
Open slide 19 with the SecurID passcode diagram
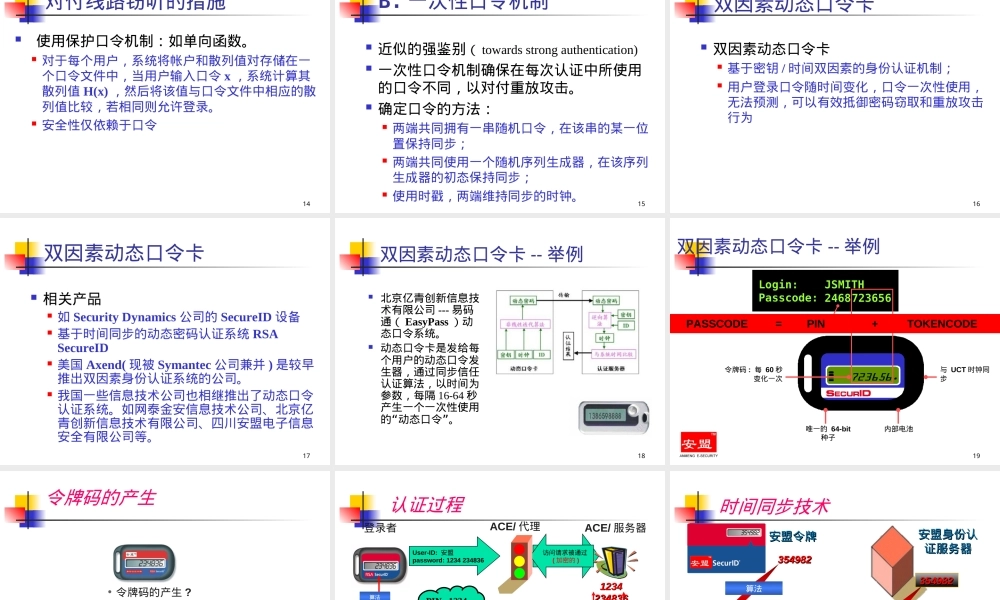tap(835, 341)
